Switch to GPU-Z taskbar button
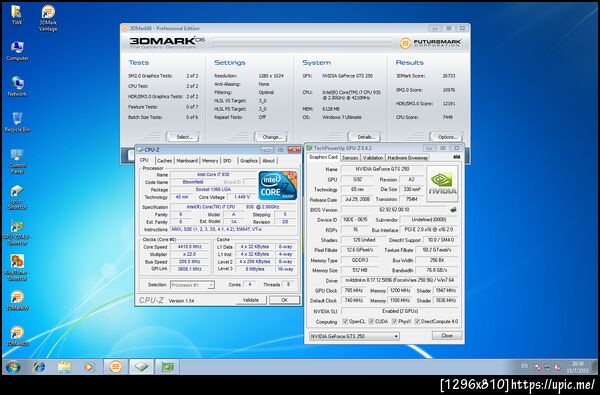600x395 pixels. (x=167, y=367)
